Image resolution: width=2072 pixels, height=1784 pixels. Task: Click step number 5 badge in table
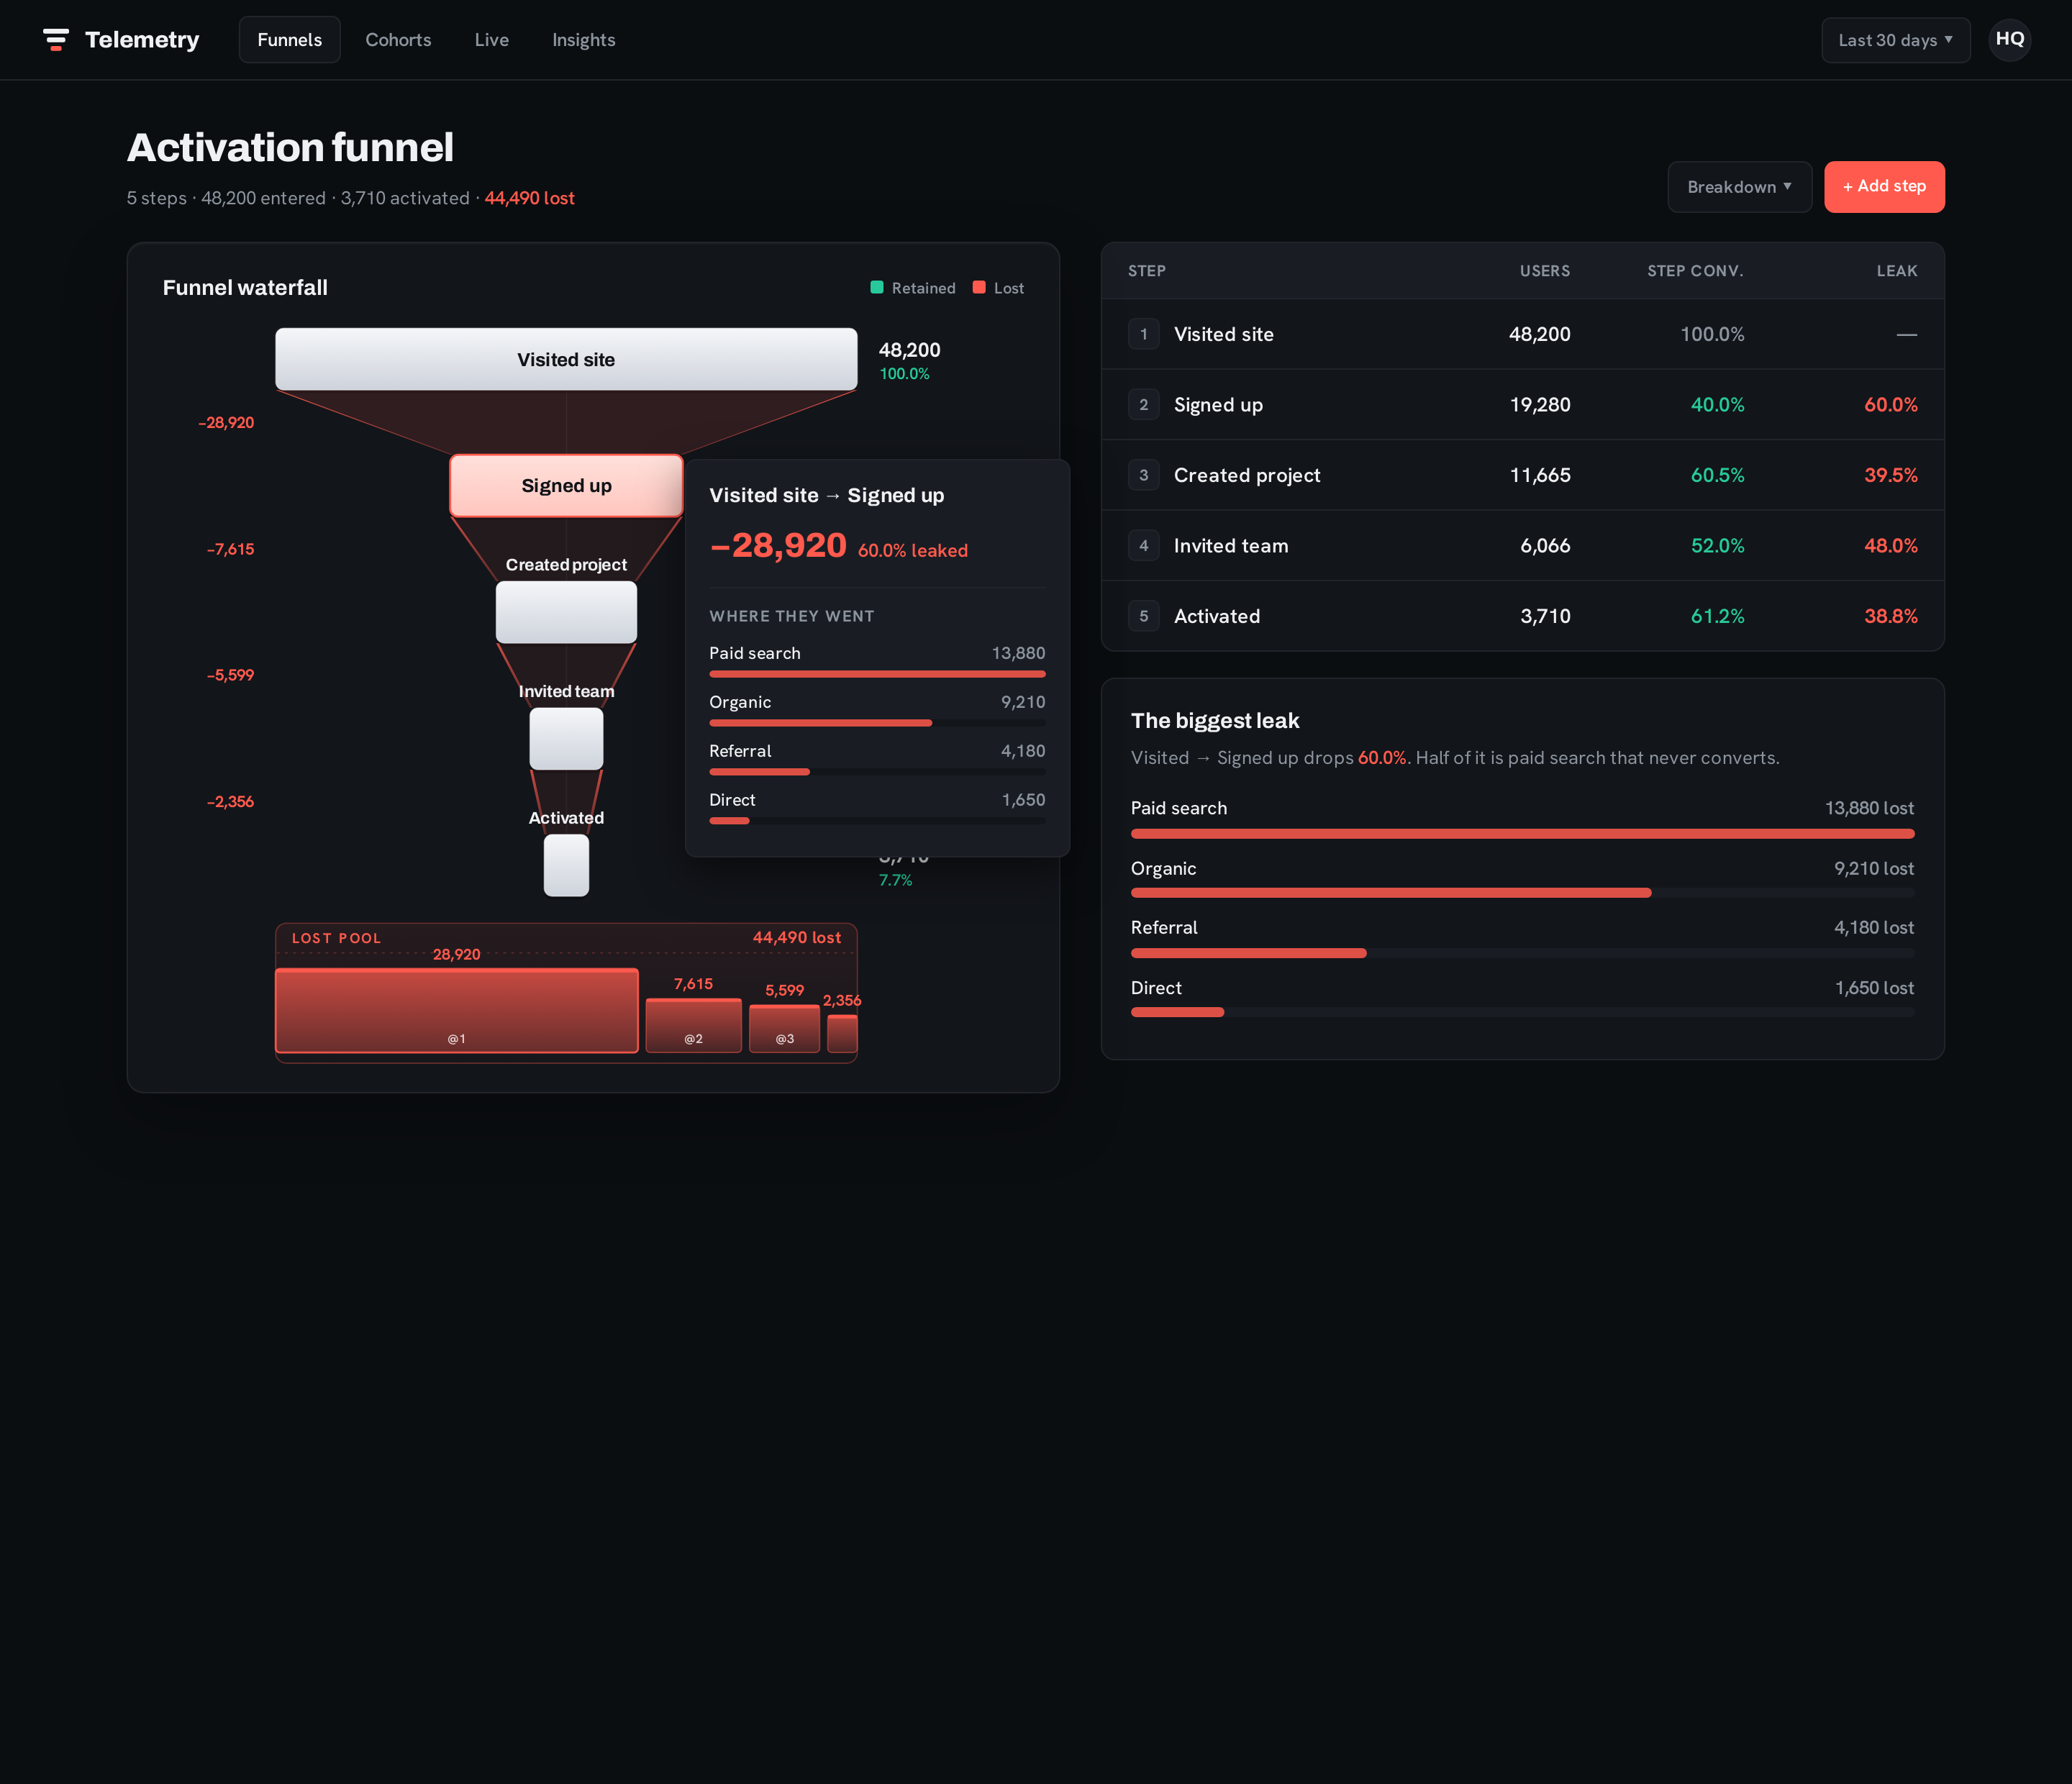point(1144,616)
